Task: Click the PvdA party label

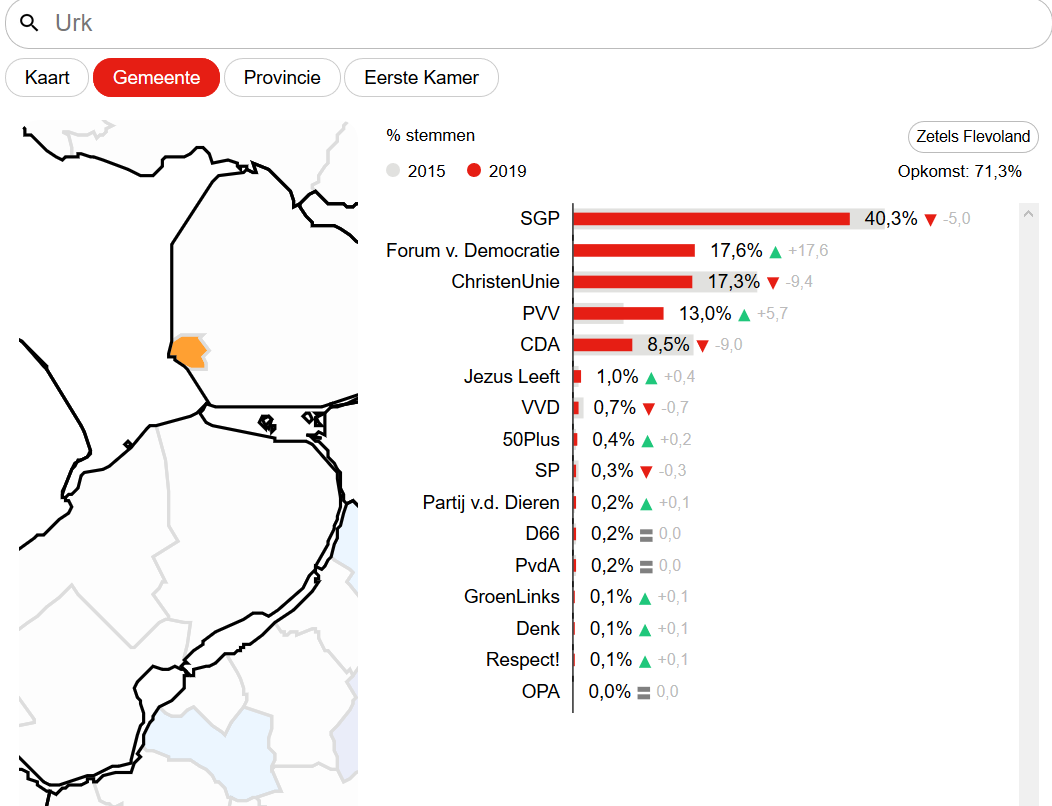Action: click(537, 566)
